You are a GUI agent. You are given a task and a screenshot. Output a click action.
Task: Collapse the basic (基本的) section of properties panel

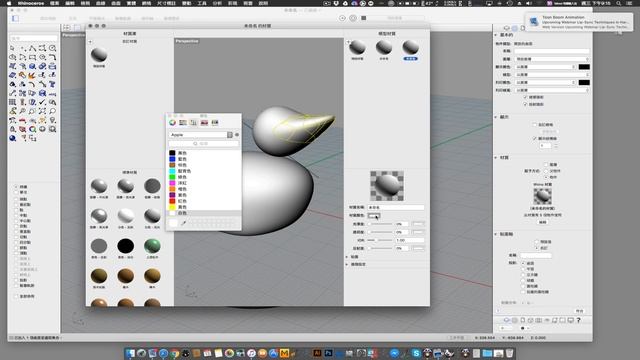[496, 35]
